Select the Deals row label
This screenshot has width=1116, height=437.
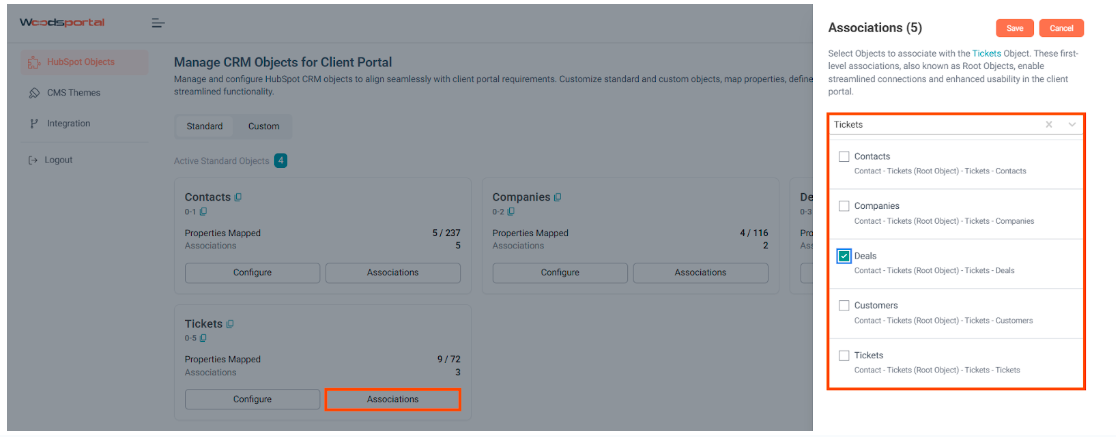click(865, 256)
